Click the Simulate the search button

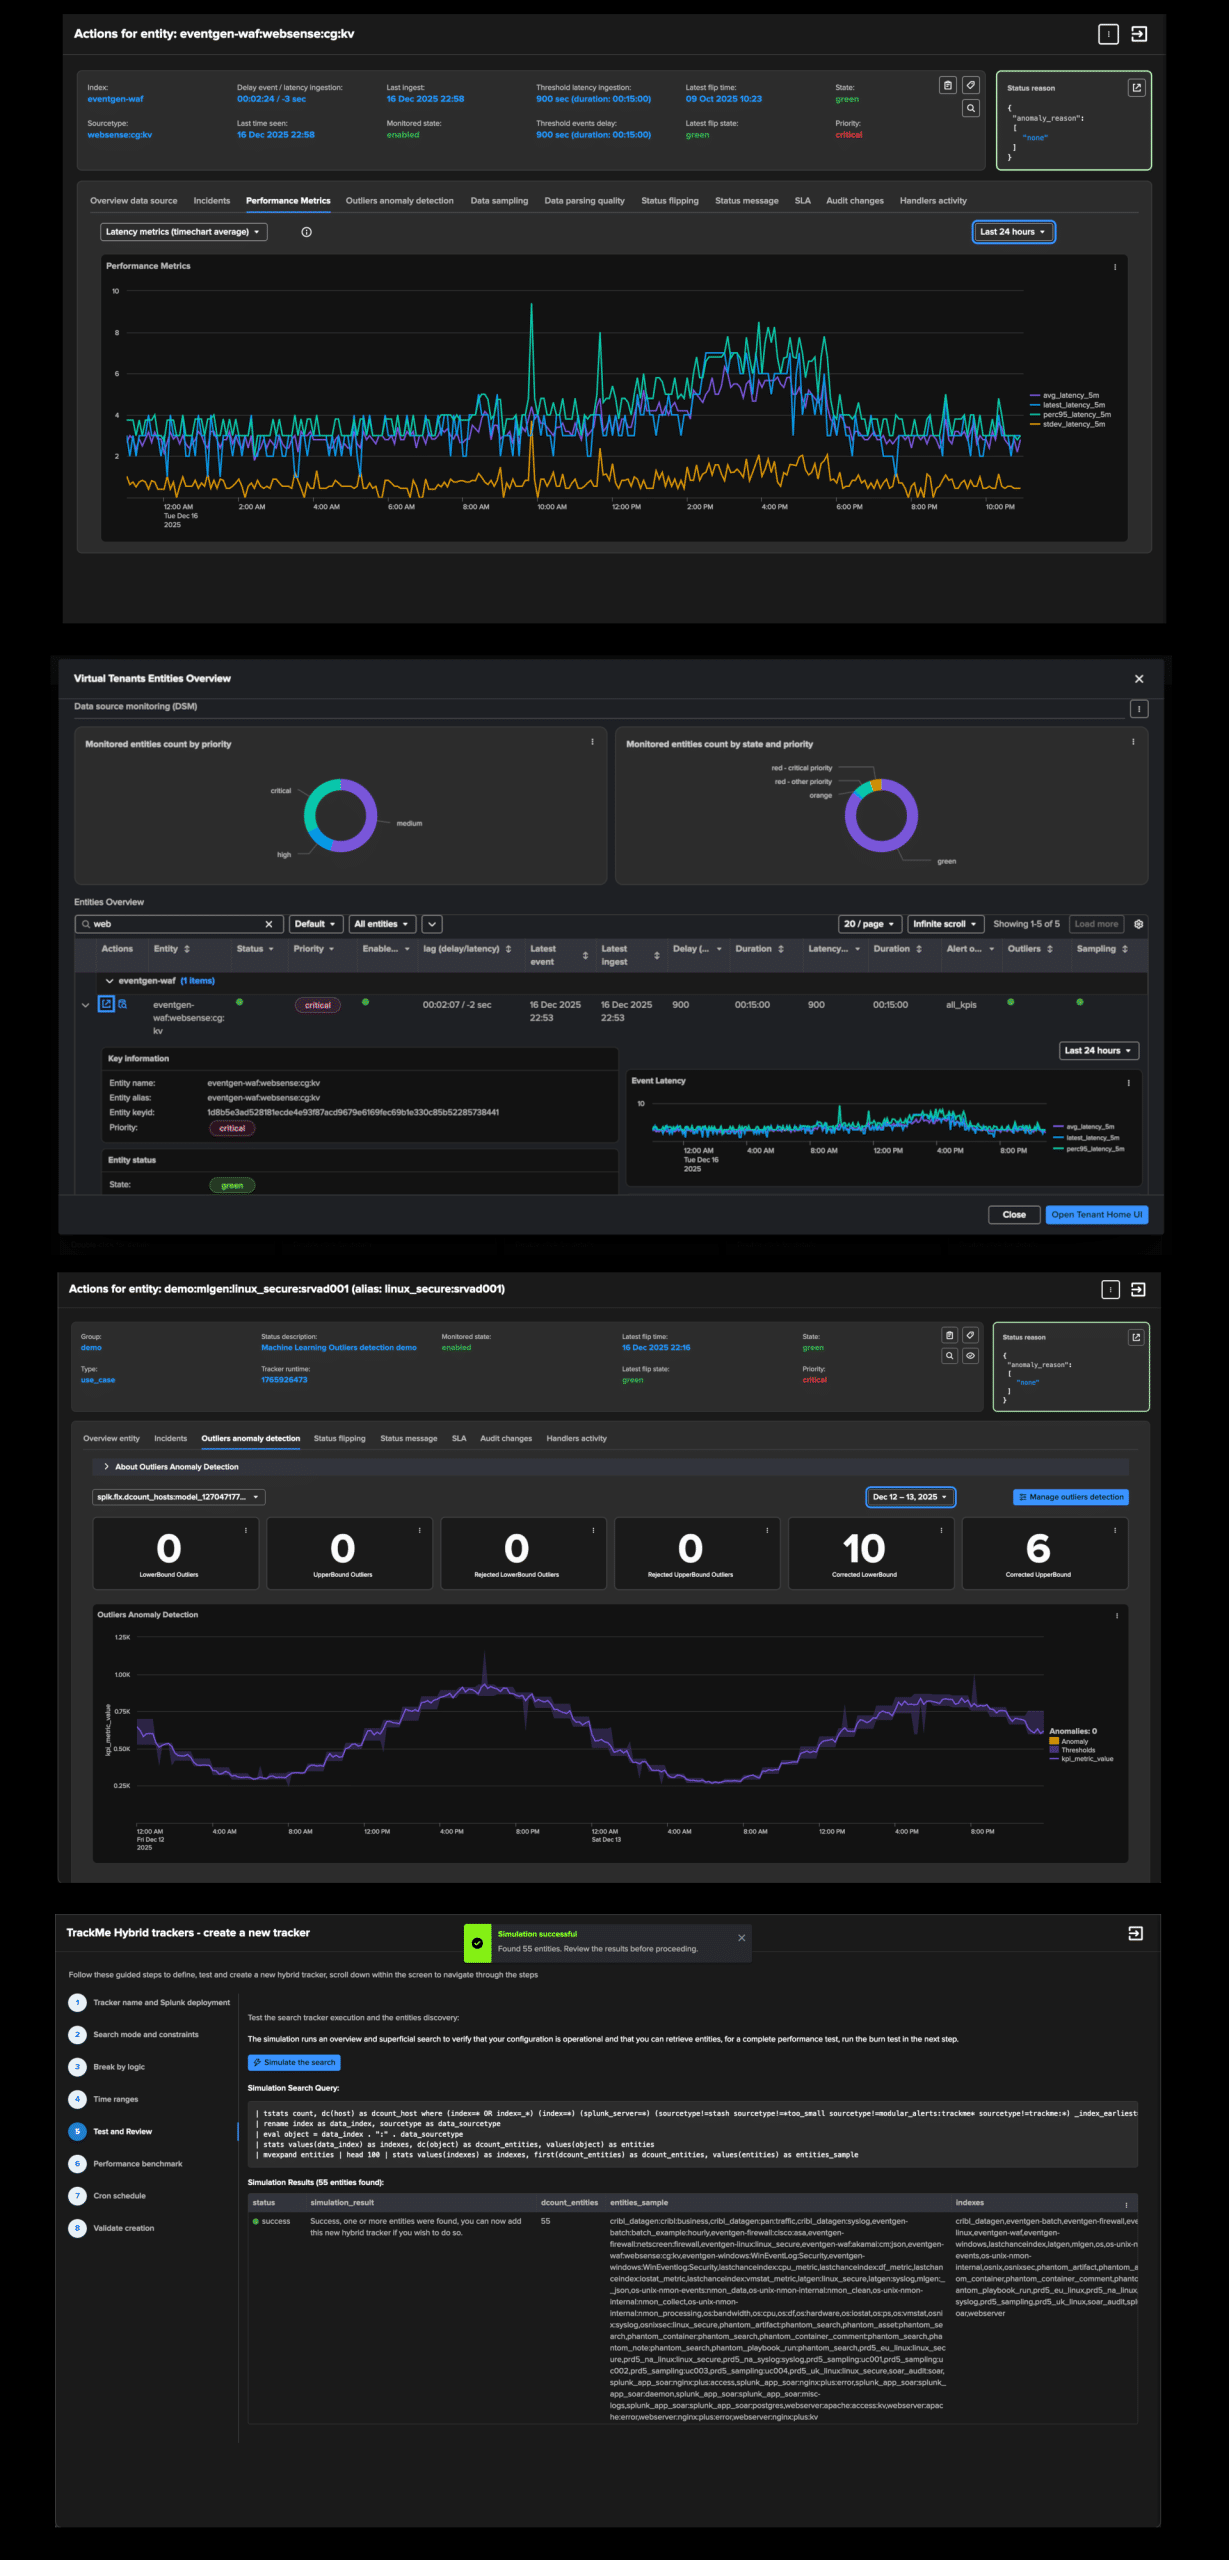[x=294, y=2062]
